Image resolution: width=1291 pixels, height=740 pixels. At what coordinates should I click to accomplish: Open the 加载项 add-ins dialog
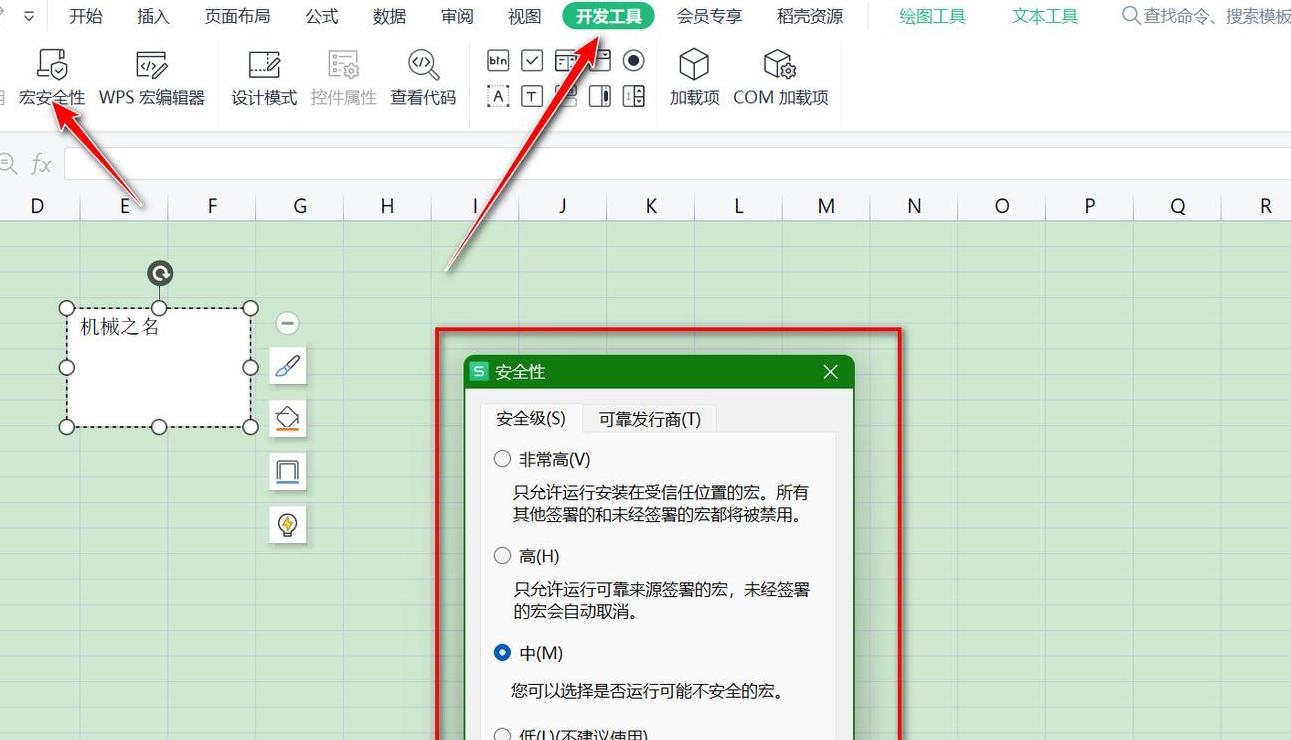(x=694, y=78)
